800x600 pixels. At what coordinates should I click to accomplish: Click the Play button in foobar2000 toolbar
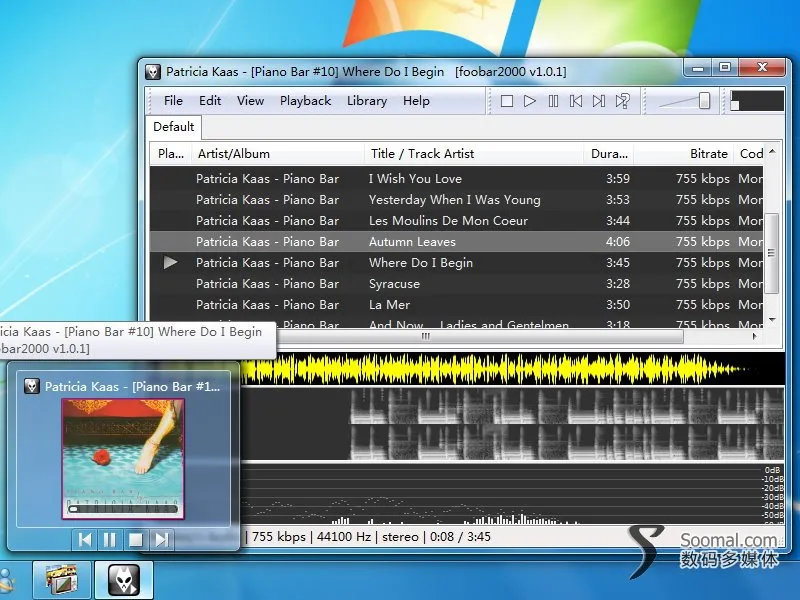coord(530,101)
